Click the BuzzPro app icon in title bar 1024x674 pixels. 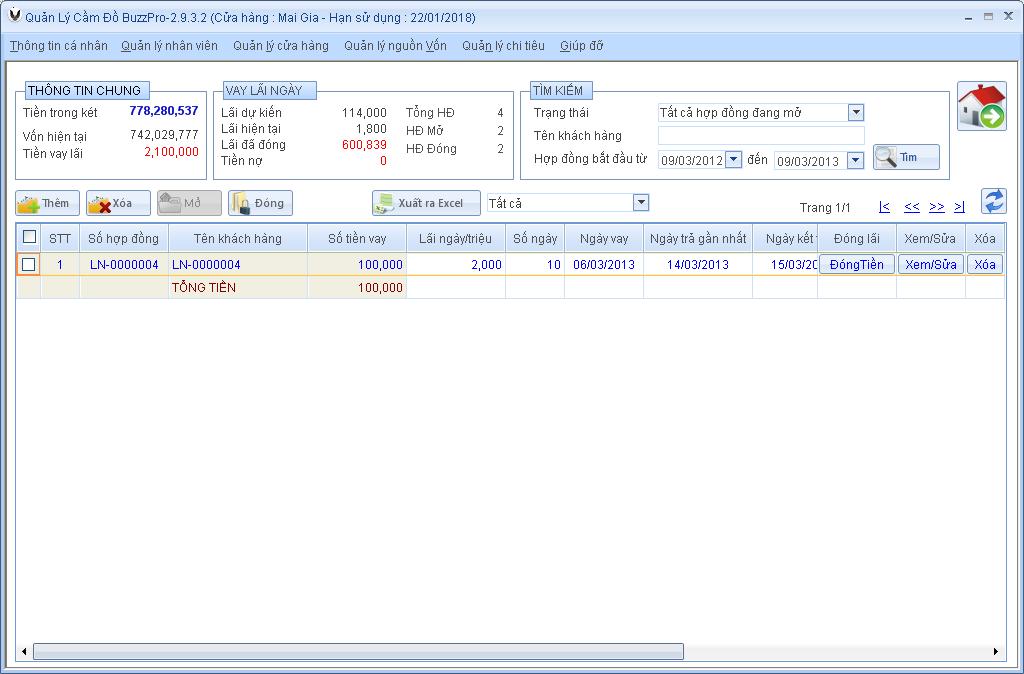pyautogui.click(x=14, y=16)
